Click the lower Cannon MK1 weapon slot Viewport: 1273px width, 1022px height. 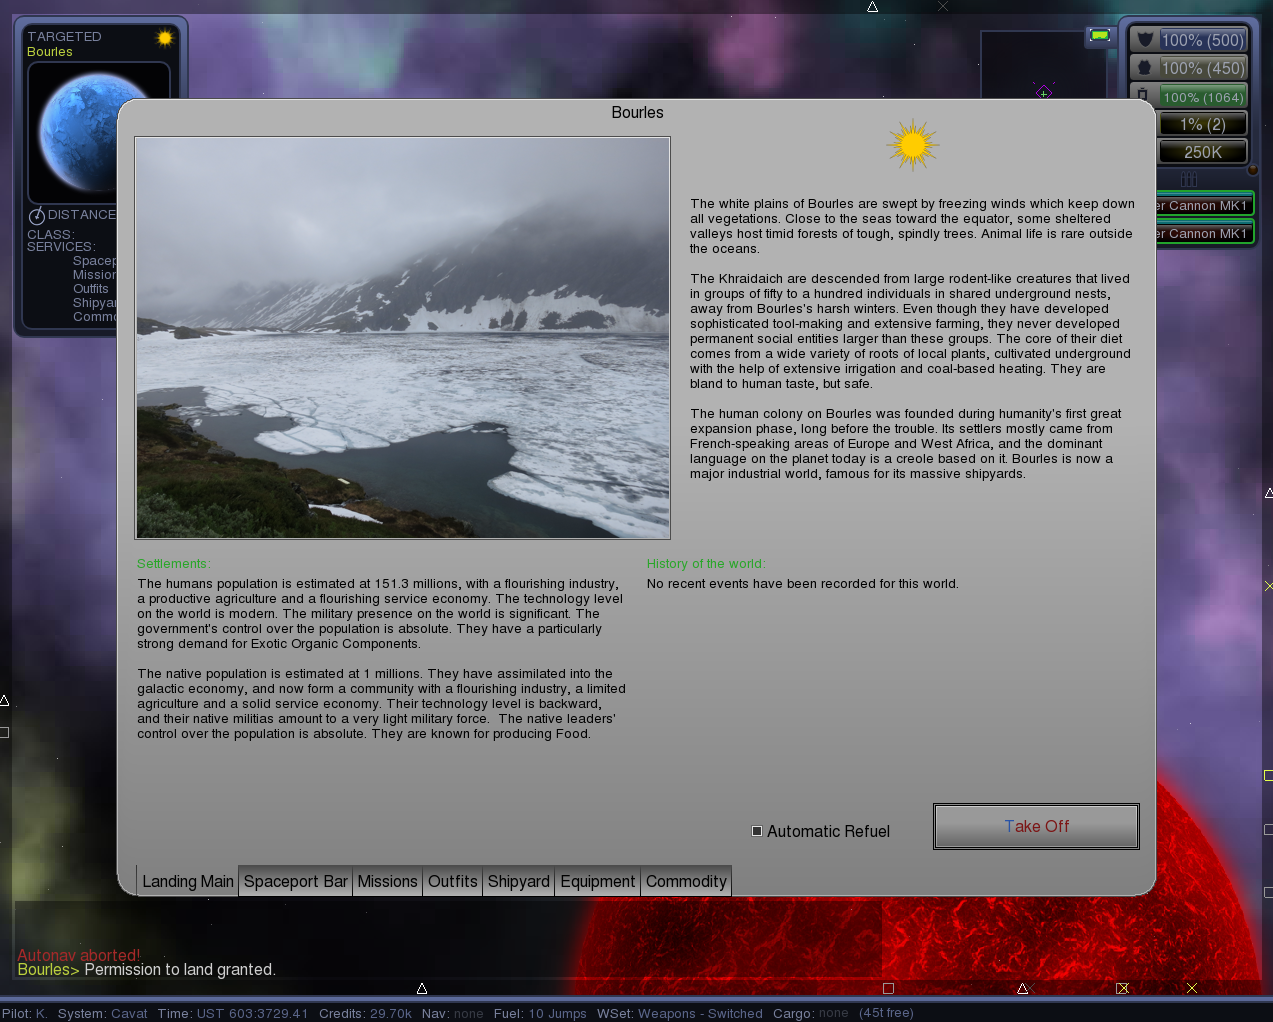pos(1204,233)
